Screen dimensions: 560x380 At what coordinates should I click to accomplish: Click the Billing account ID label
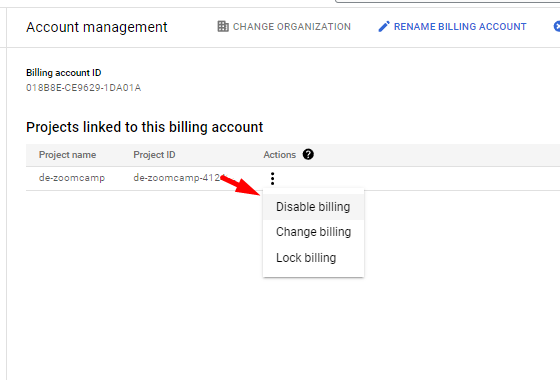pyautogui.click(x=64, y=72)
